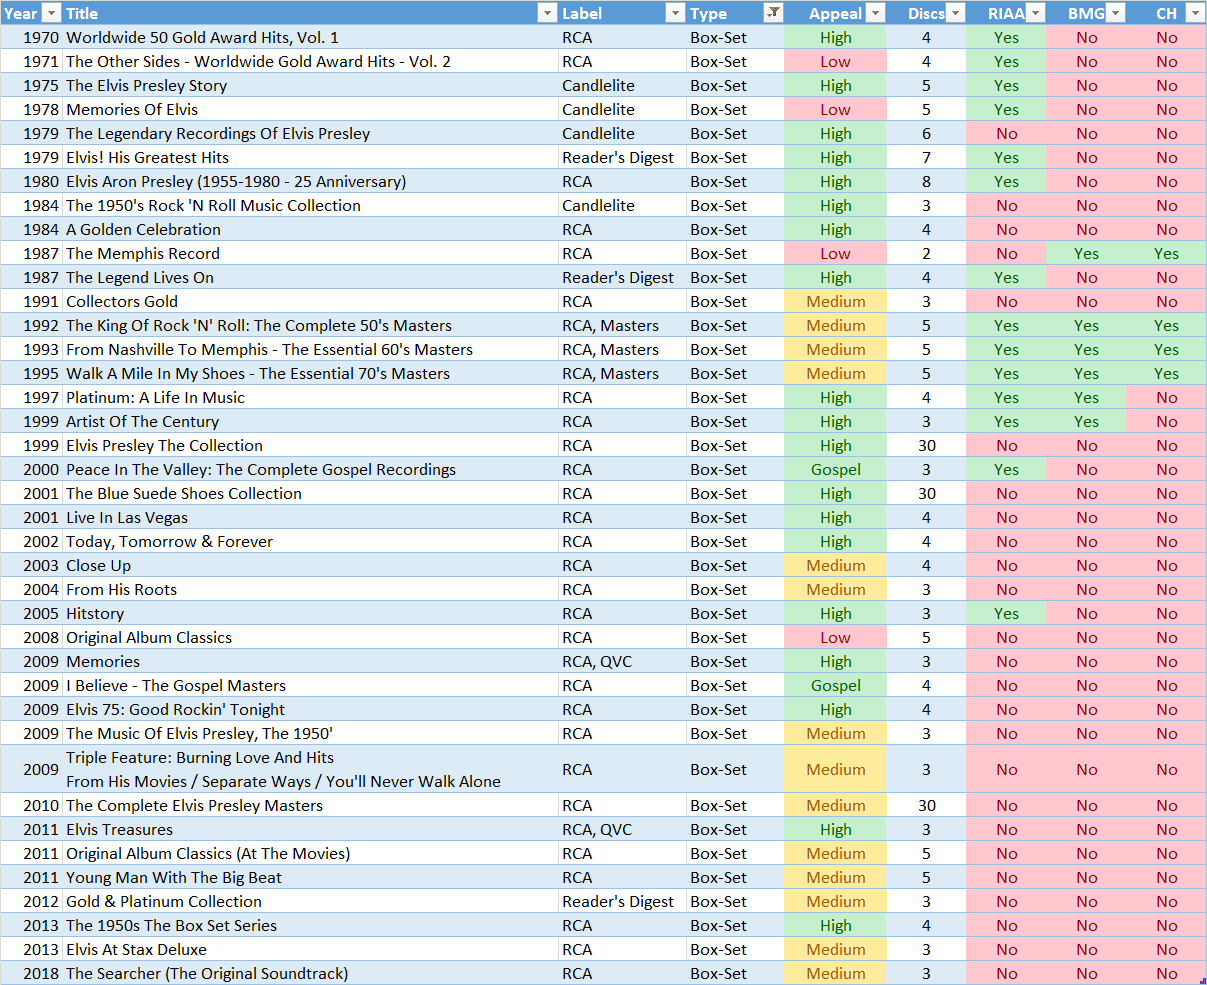Click the BMG 'Yes' cell for 'Artist Of The Century'

coord(1086,421)
